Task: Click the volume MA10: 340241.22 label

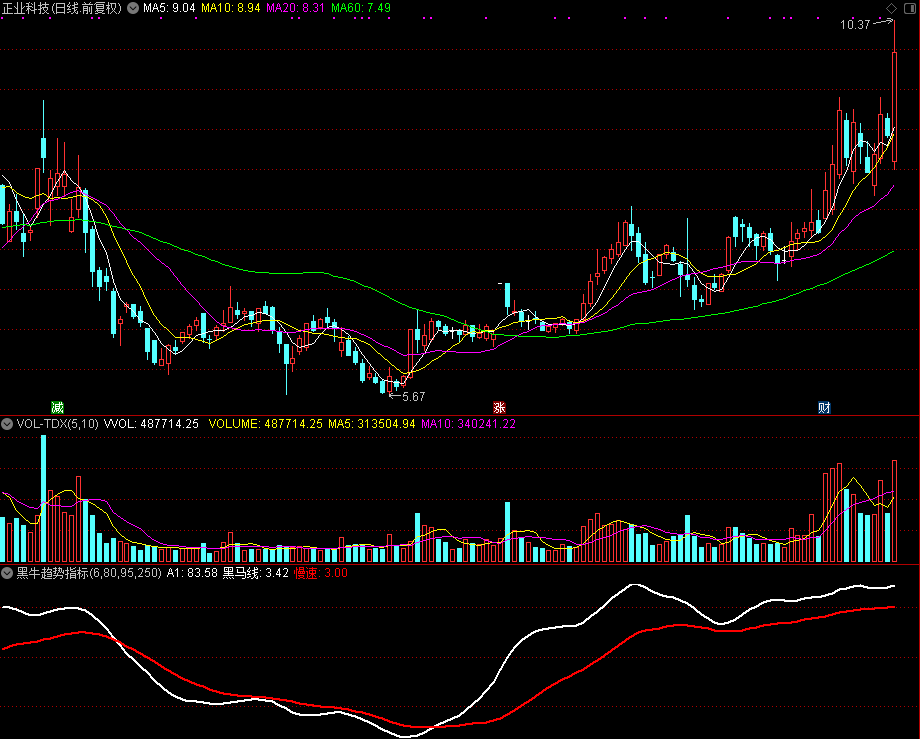Action: [x=468, y=423]
